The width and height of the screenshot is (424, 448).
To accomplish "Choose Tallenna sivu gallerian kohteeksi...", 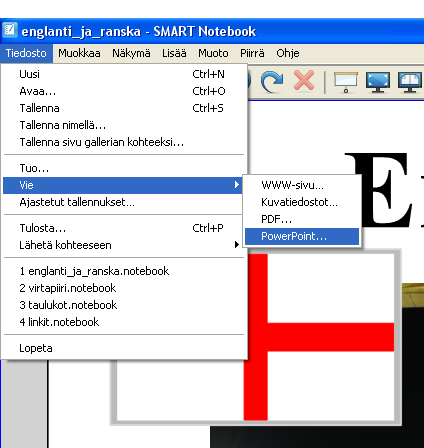I will (x=123, y=142).
